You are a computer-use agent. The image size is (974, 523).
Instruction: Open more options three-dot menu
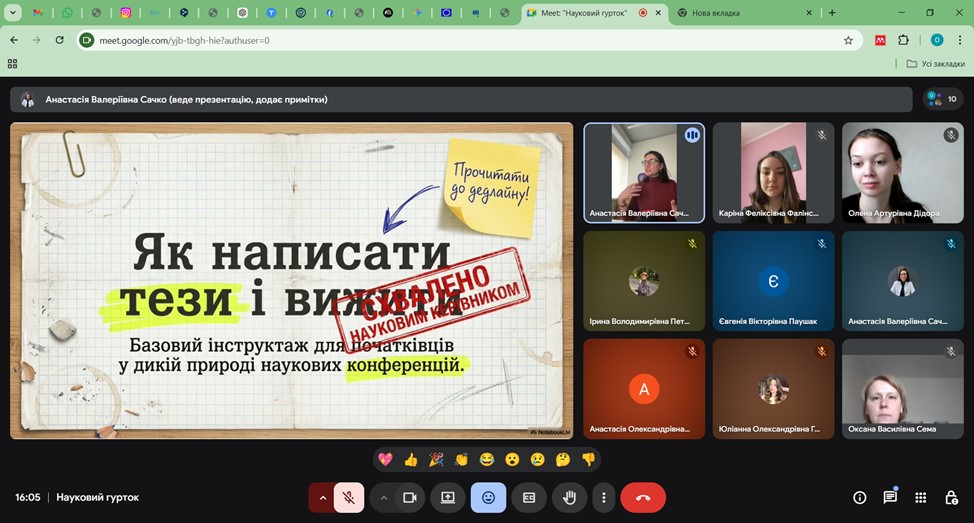coord(603,498)
